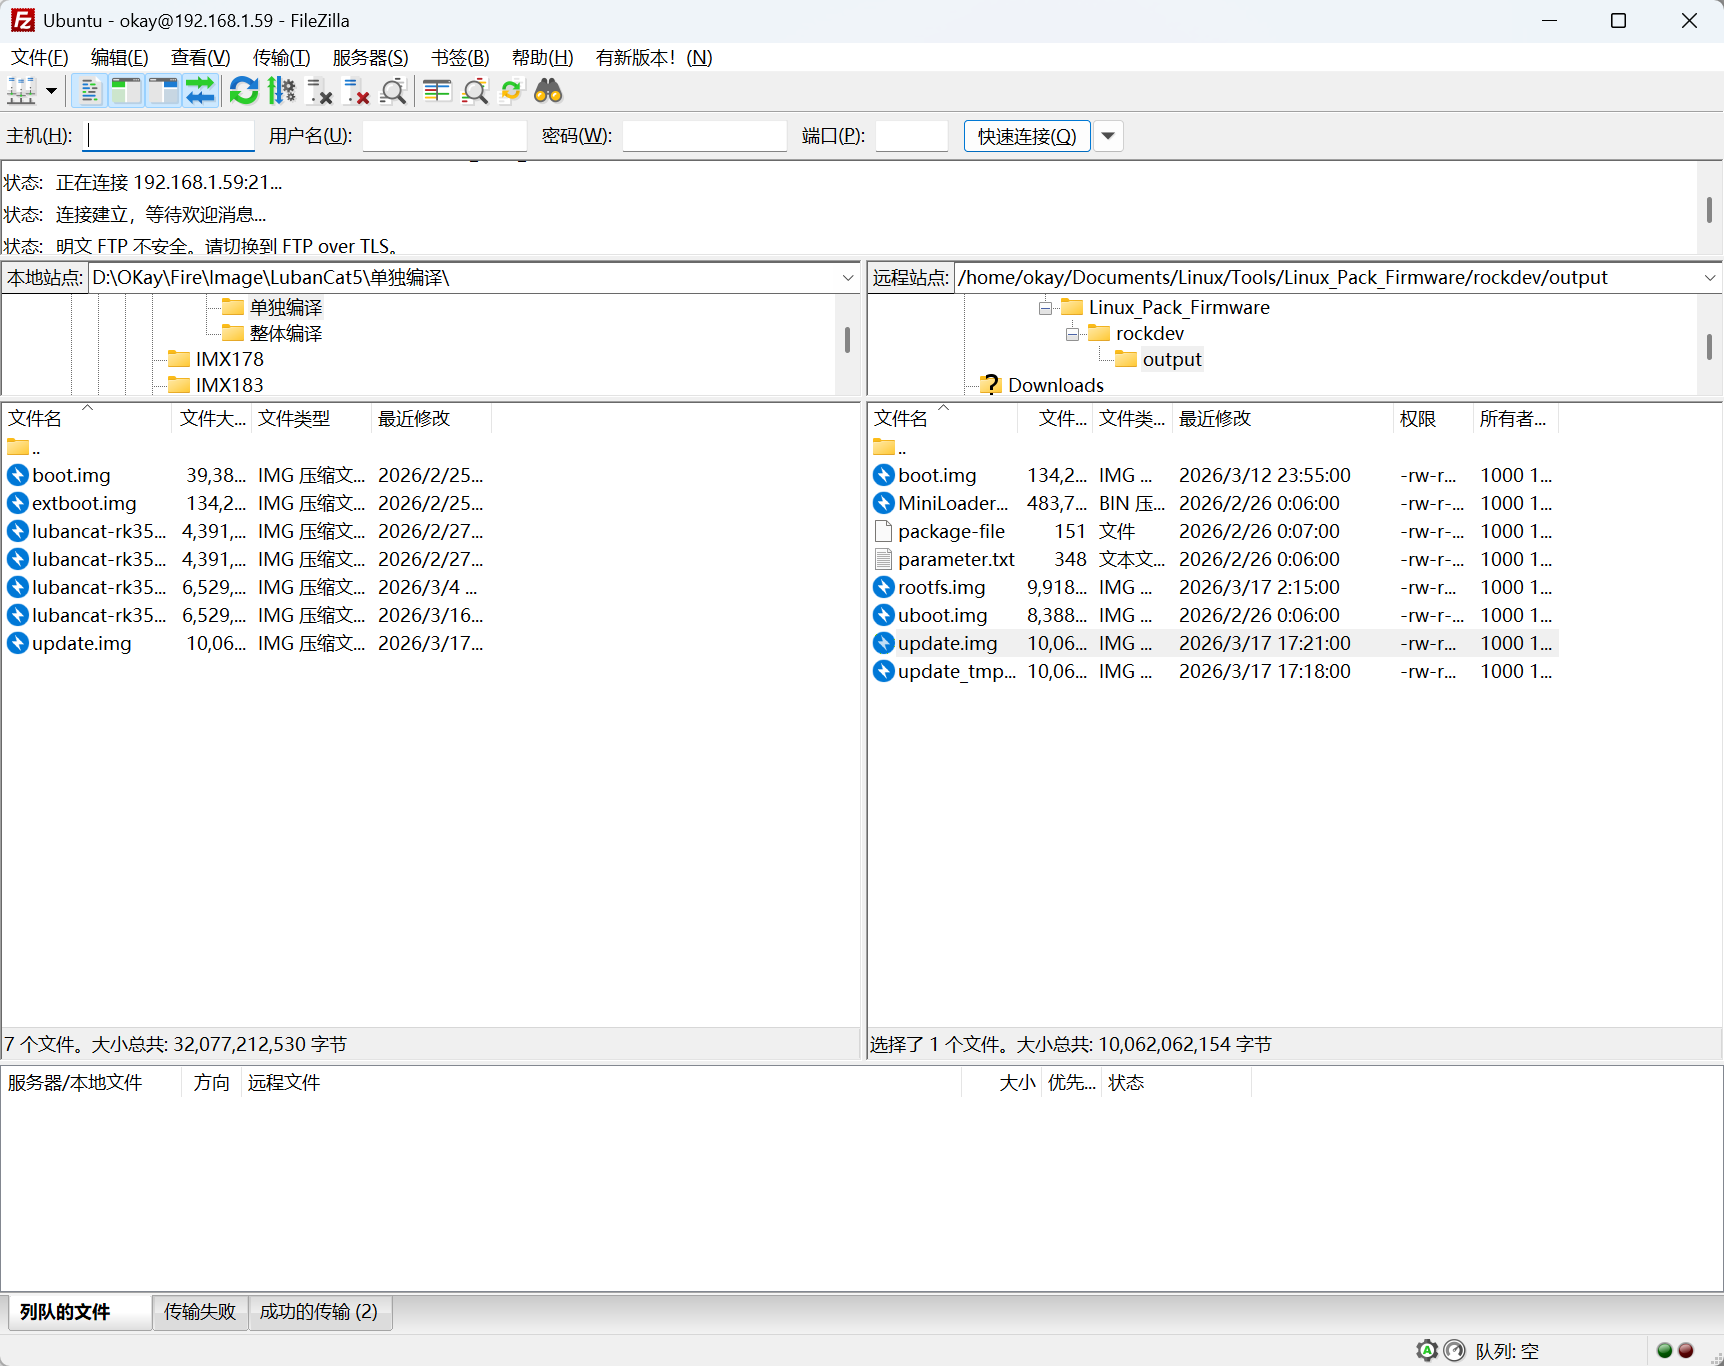Open the quick connect history dropdown
The width and height of the screenshot is (1724, 1366).
(1108, 136)
